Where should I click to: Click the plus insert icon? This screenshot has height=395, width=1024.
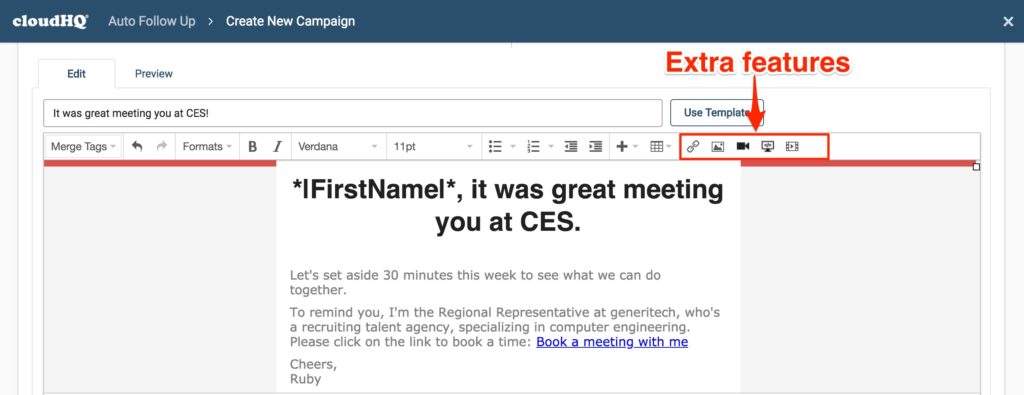[622, 147]
